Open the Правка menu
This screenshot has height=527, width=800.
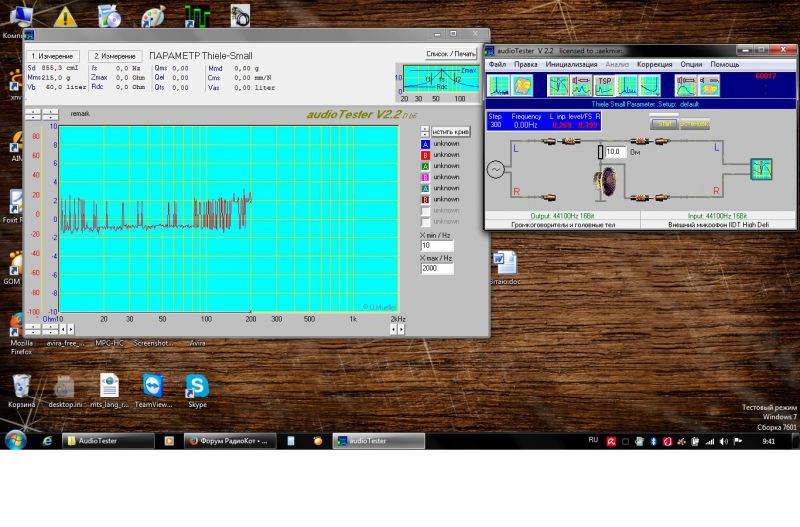tap(526, 64)
